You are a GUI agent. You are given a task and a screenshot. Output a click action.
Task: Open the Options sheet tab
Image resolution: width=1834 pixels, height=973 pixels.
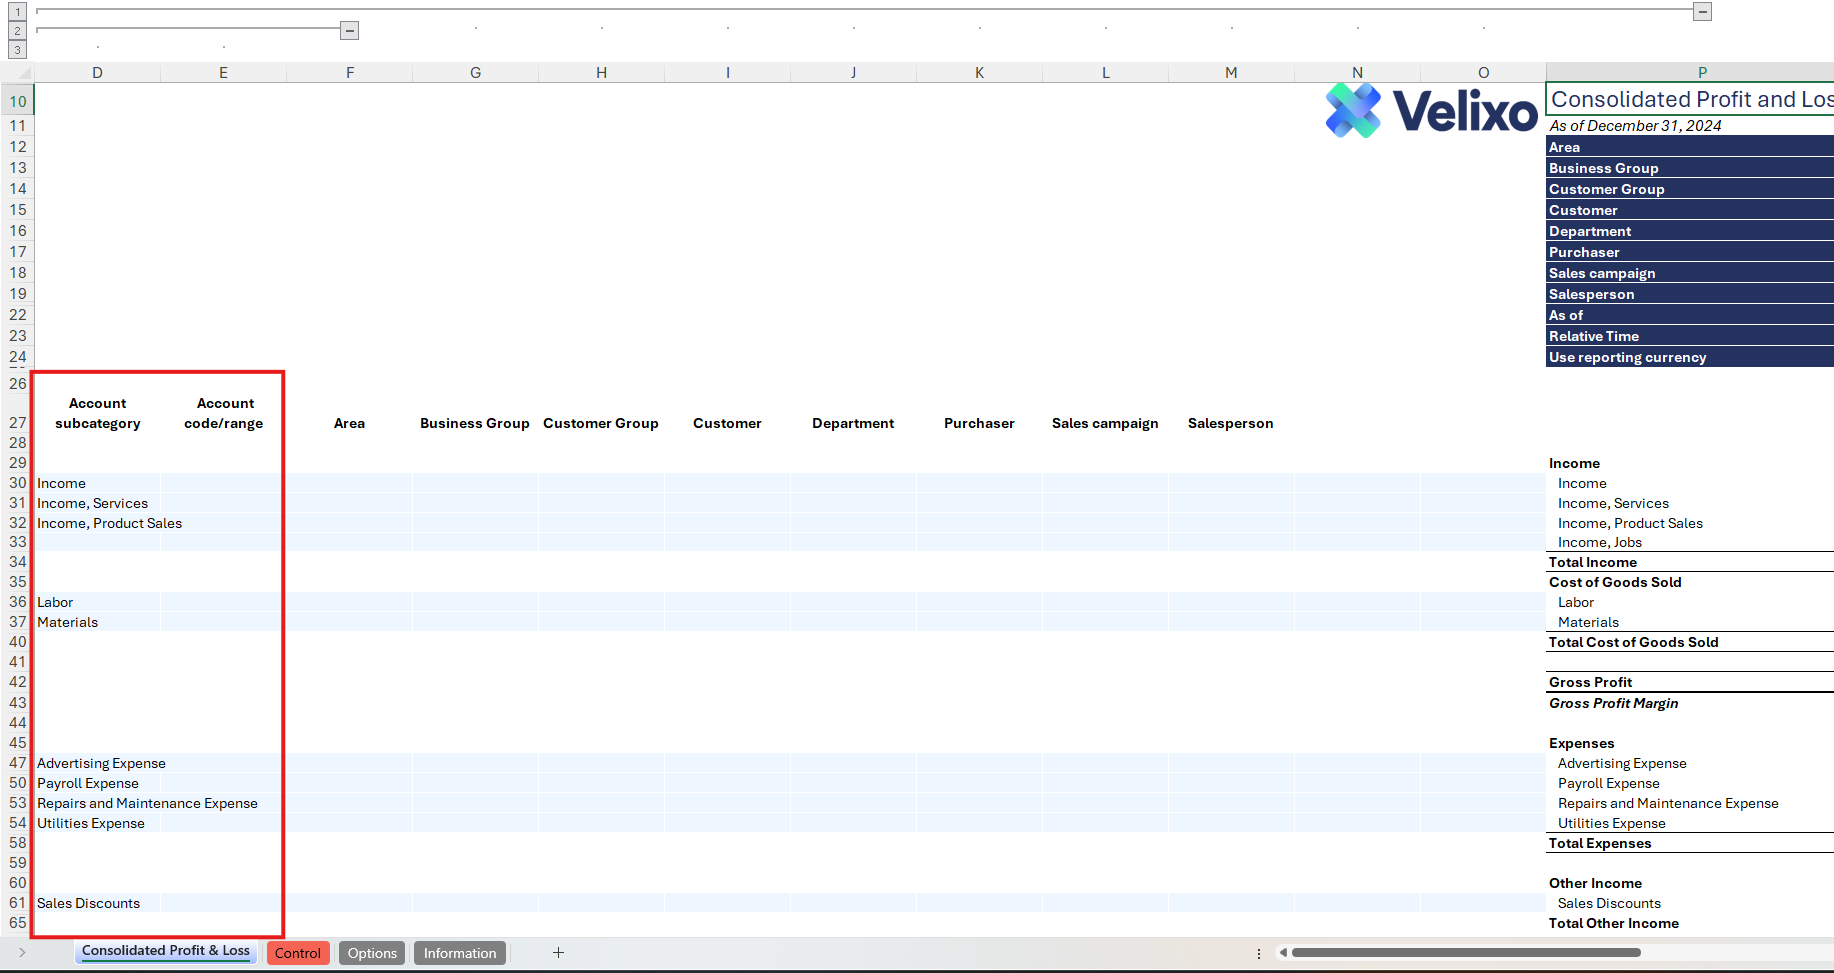[372, 953]
